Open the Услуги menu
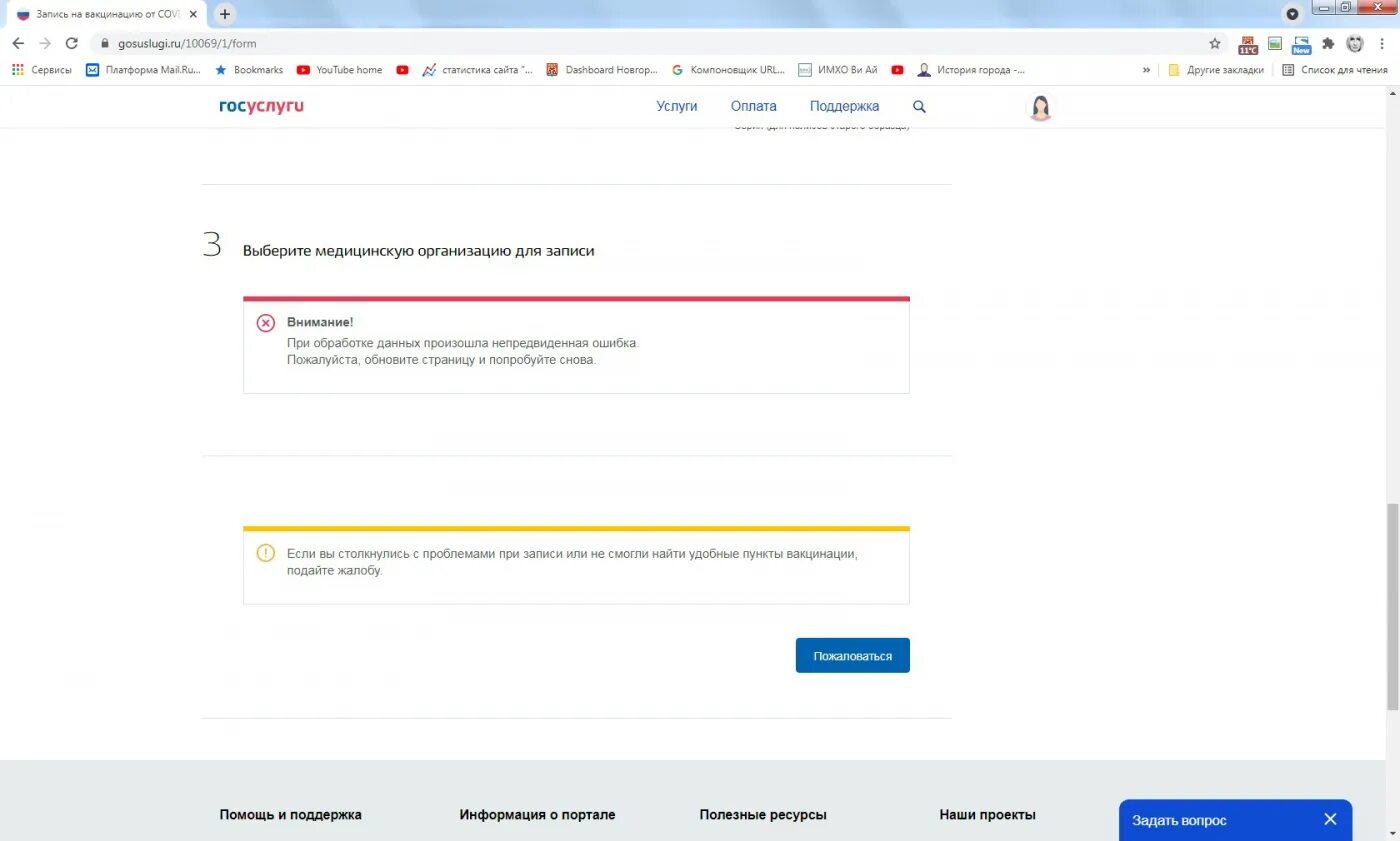1400x841 pixels. tap(677, 106)
